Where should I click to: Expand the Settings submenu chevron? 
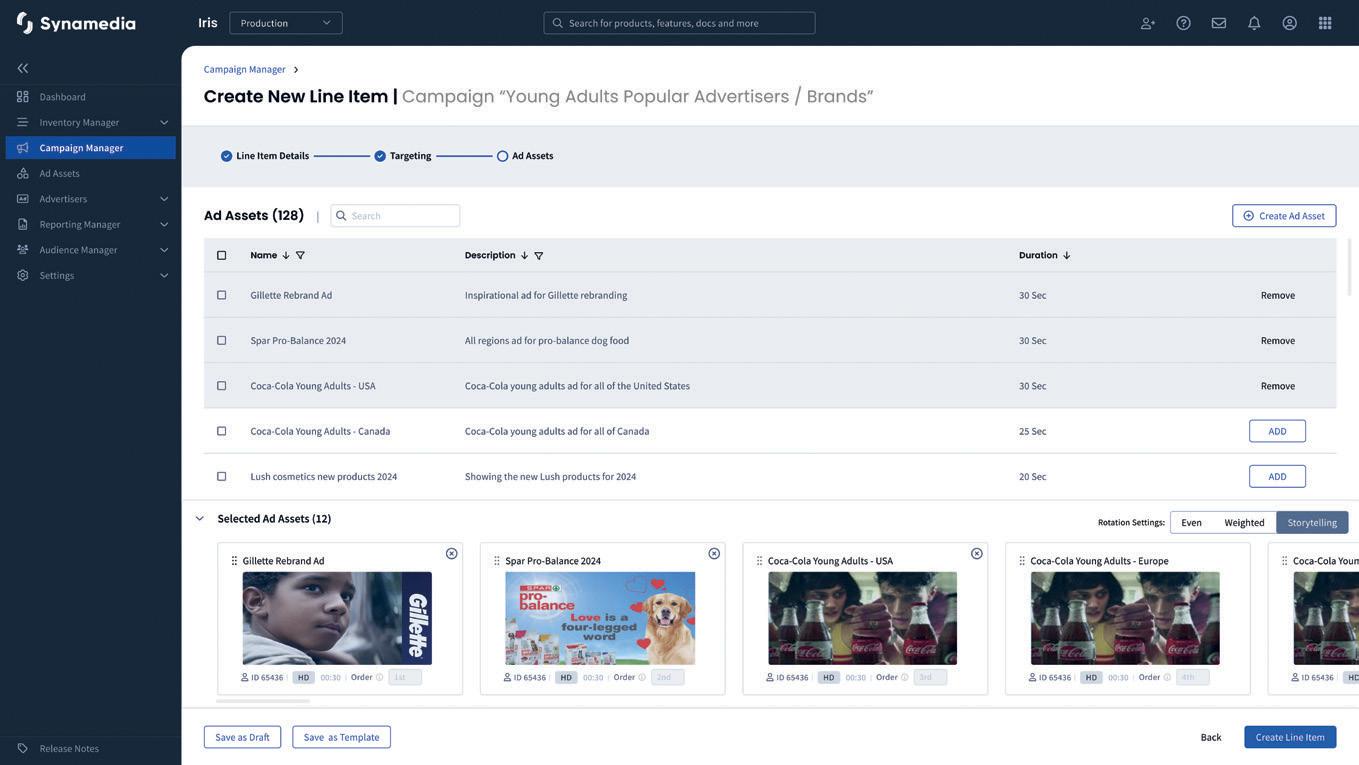(164, 275)
